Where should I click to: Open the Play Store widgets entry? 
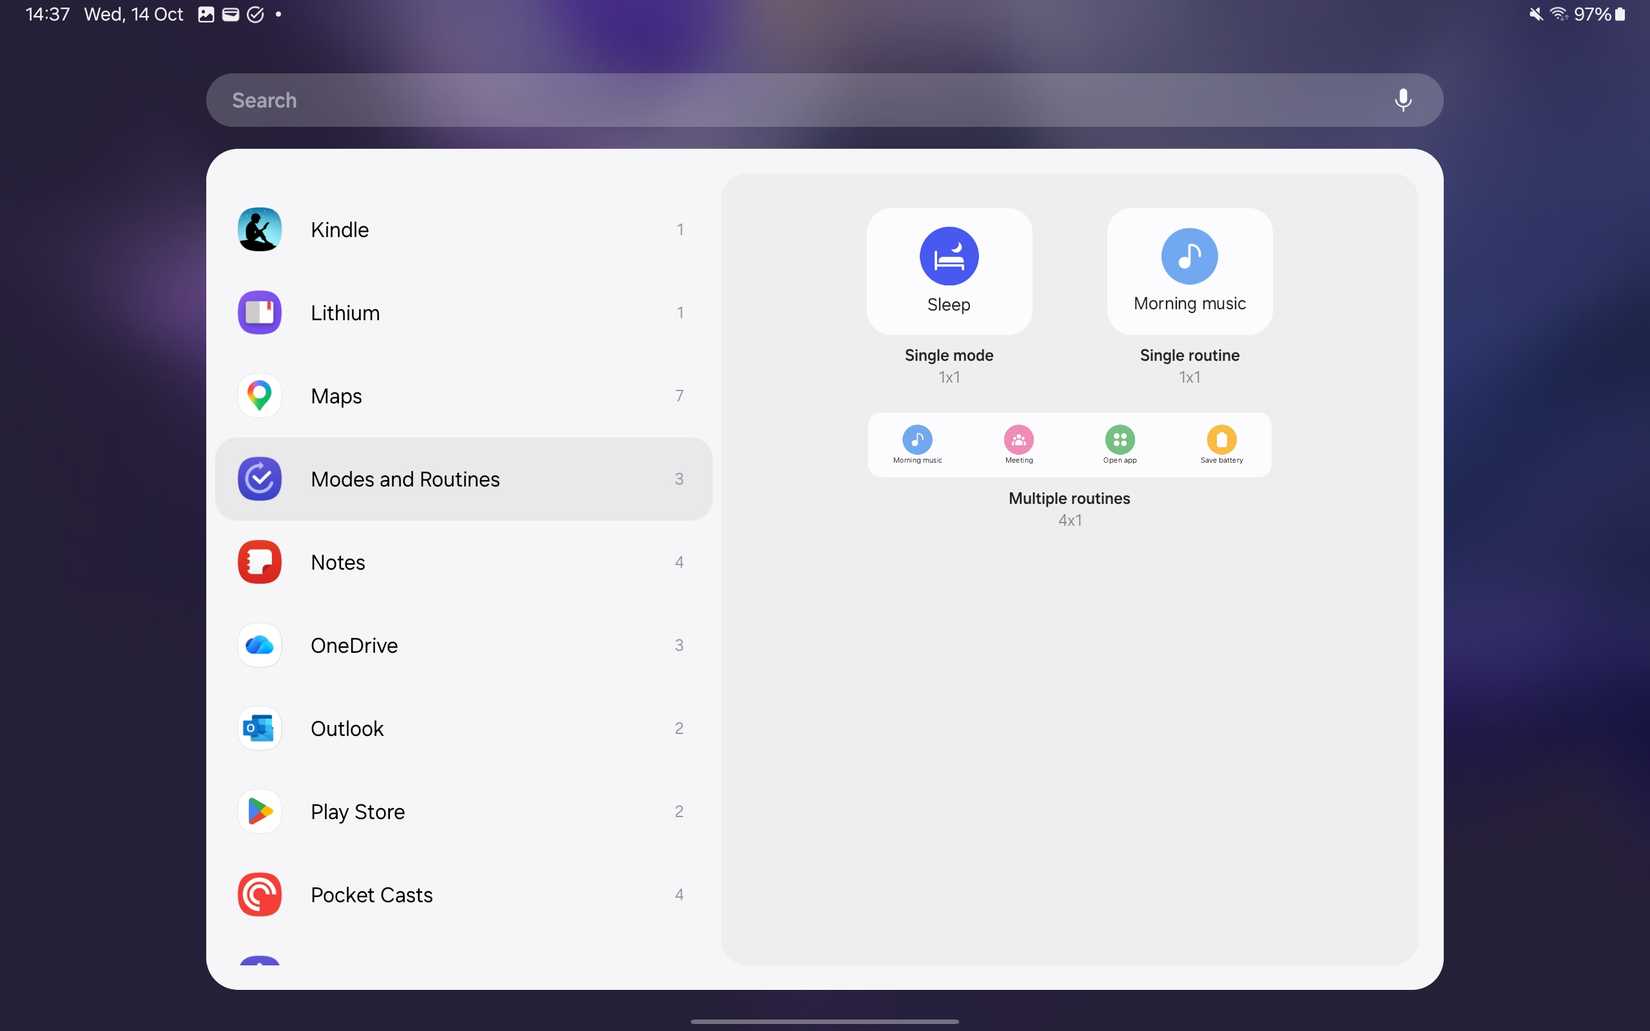(x=463, y=811)
